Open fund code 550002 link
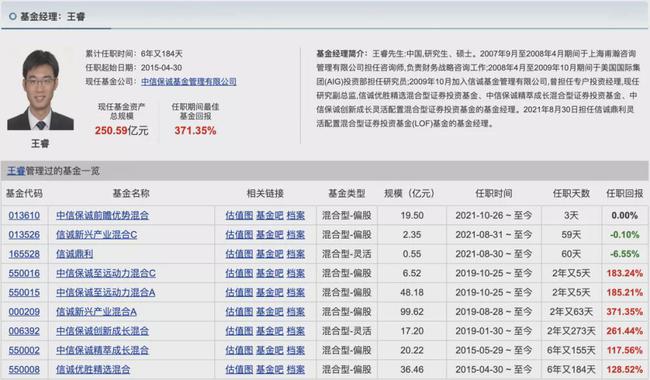Screen dimensions: 650x380 24,351
